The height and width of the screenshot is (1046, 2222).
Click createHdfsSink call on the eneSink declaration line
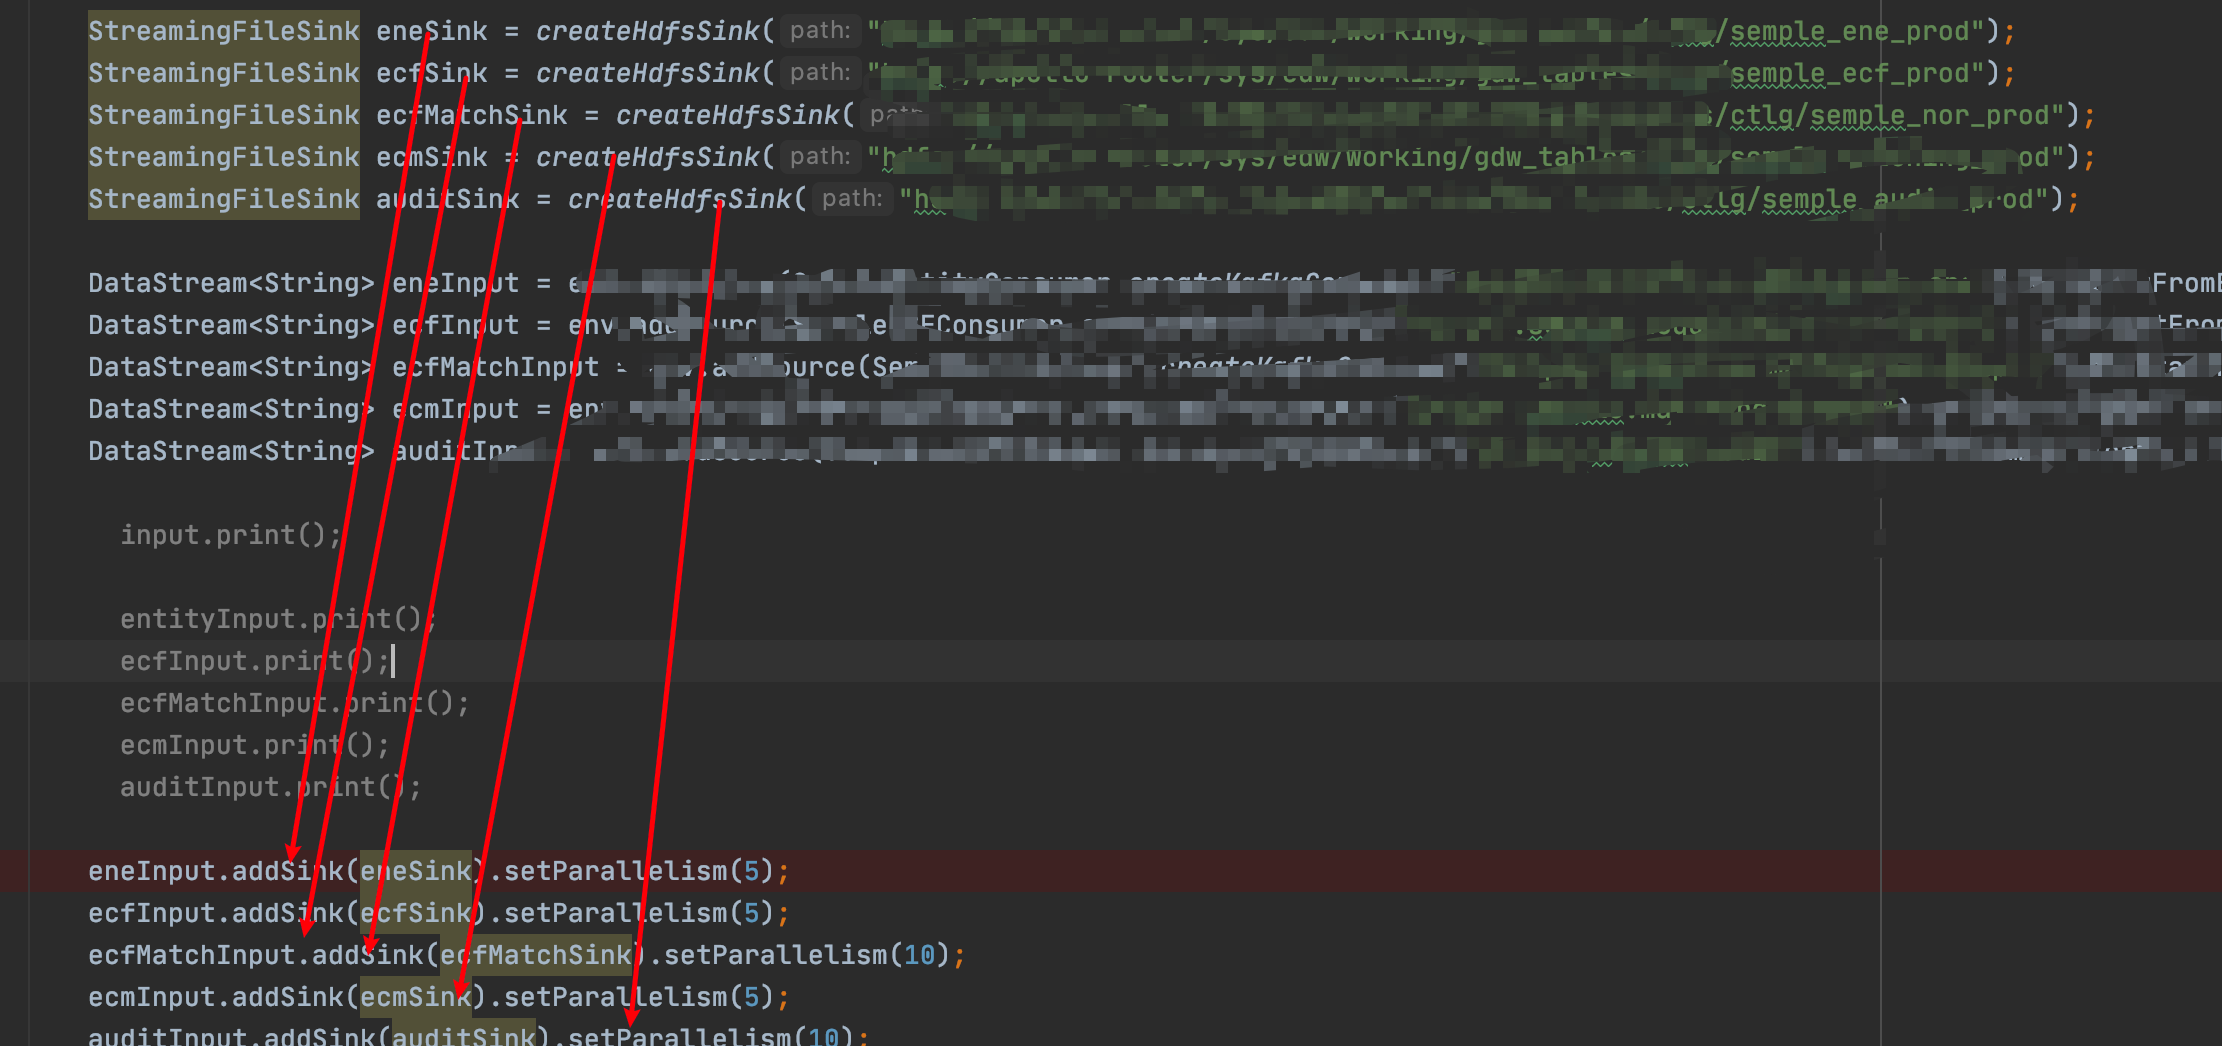[648, 31]
